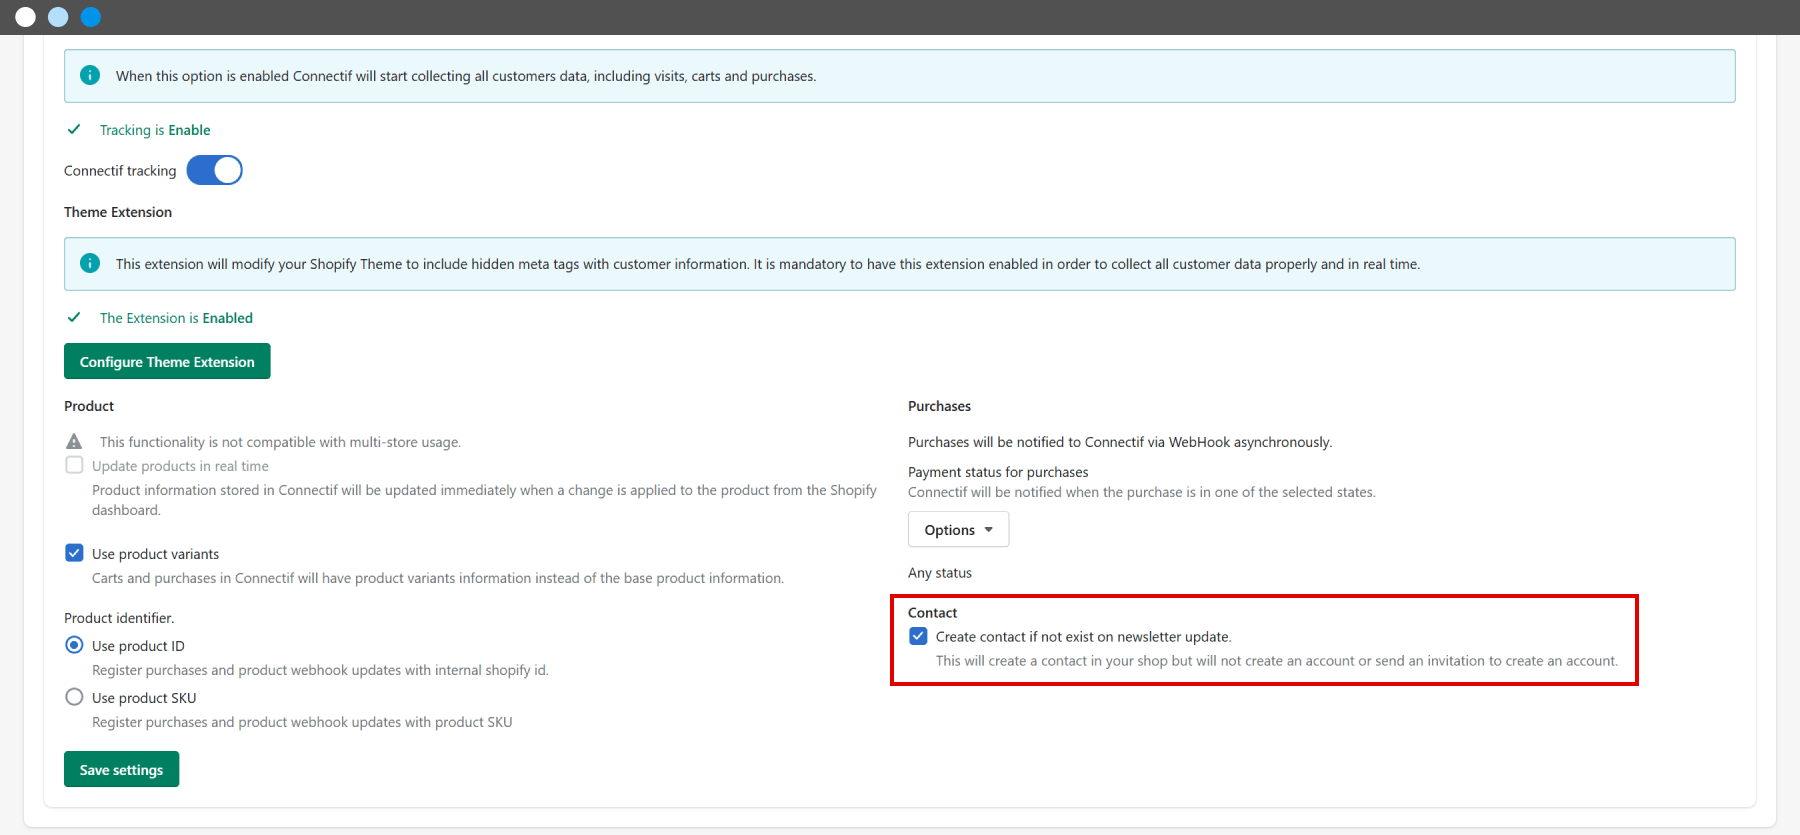Click the 'Tracking is Enable' status text
Image resolution: width=1800 pixels, height=835 pixels.
click(x=155, y=130)
